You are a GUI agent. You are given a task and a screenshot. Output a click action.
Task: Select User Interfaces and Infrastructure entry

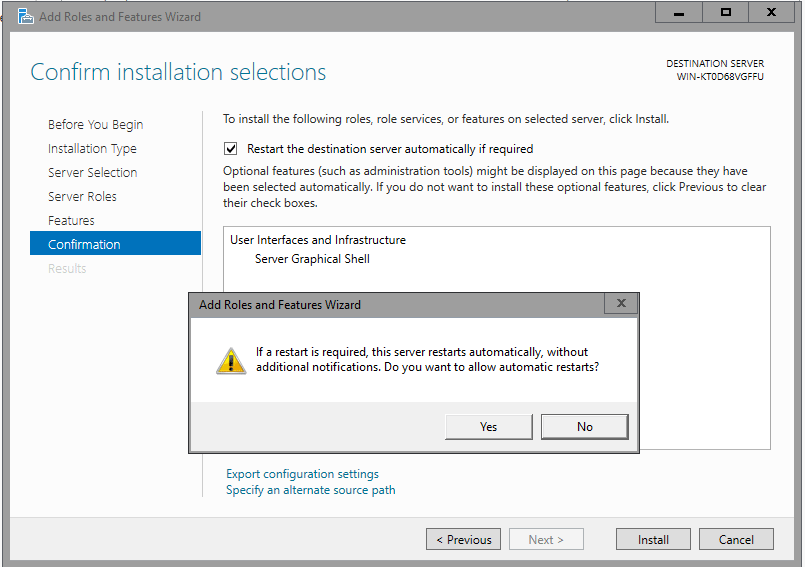[x=317, y=240]
